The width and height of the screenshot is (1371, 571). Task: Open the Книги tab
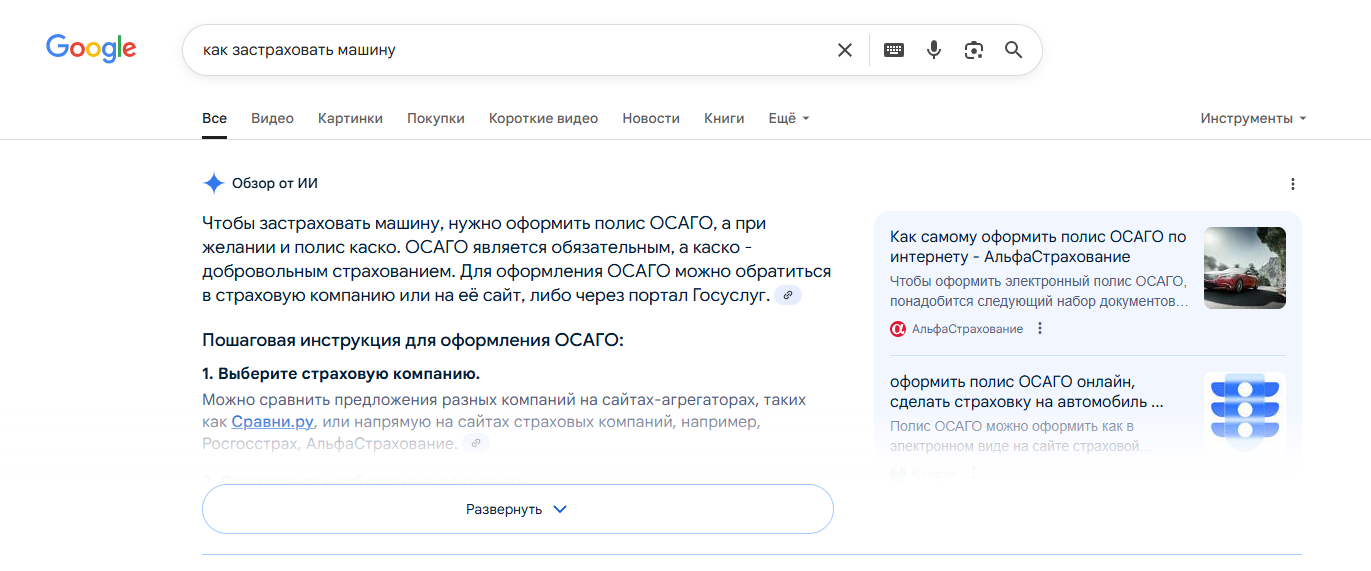coord(724,118)
